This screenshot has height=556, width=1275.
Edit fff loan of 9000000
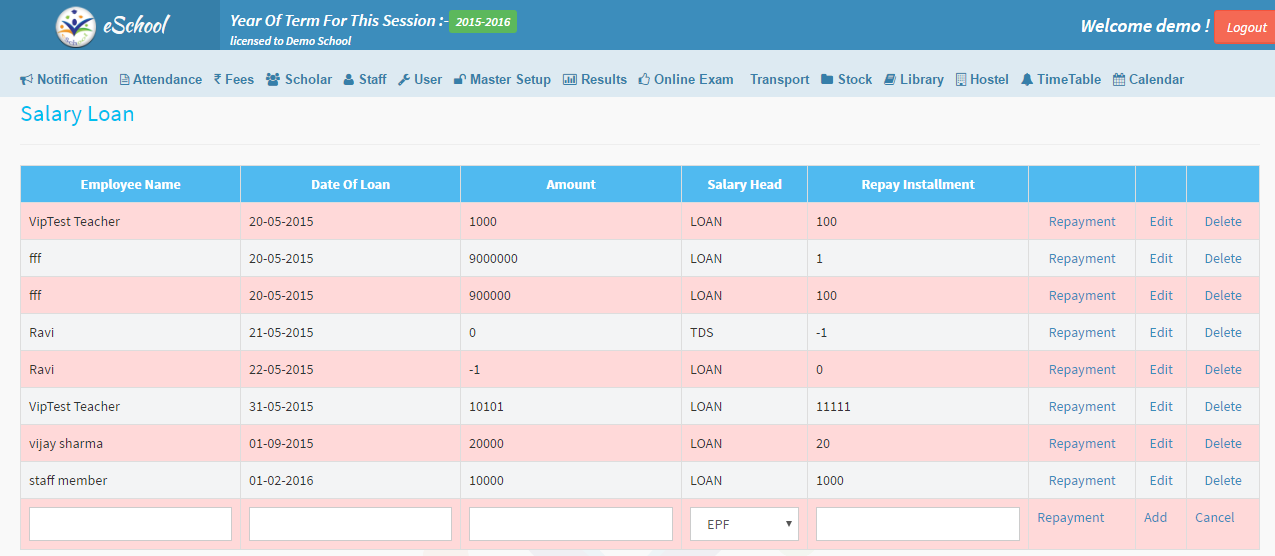pos(1161,258)
